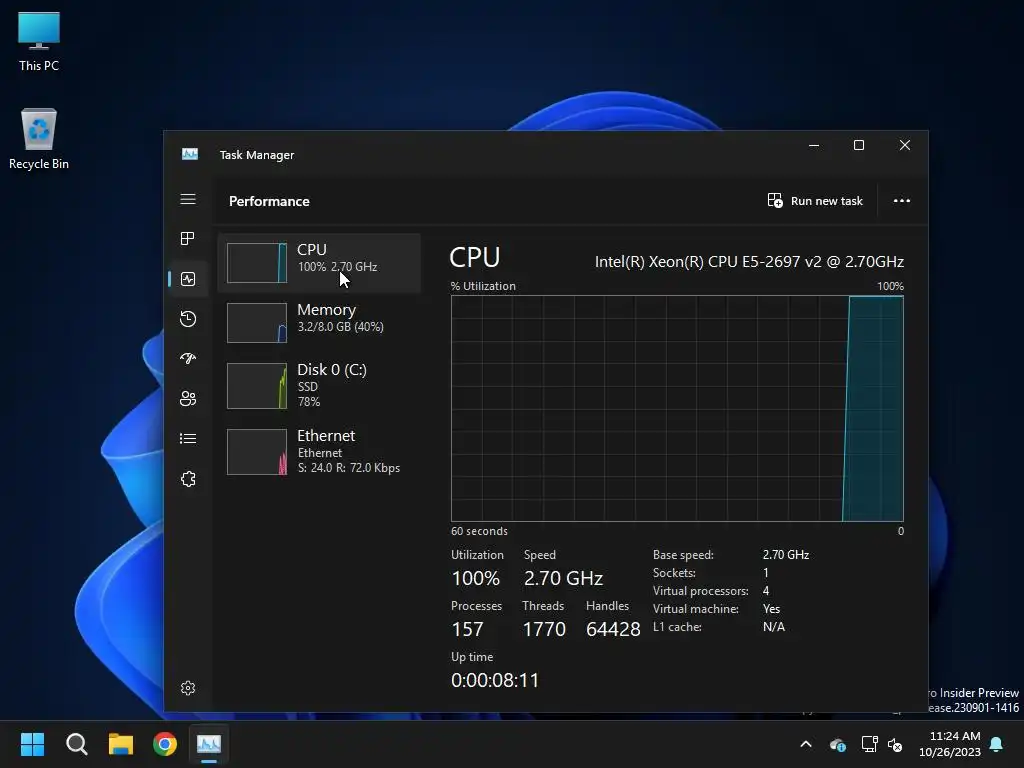Click the CPU mini graph thumbnail
This screenshot has width=1024, height=768.
click(x=257, y=263)
